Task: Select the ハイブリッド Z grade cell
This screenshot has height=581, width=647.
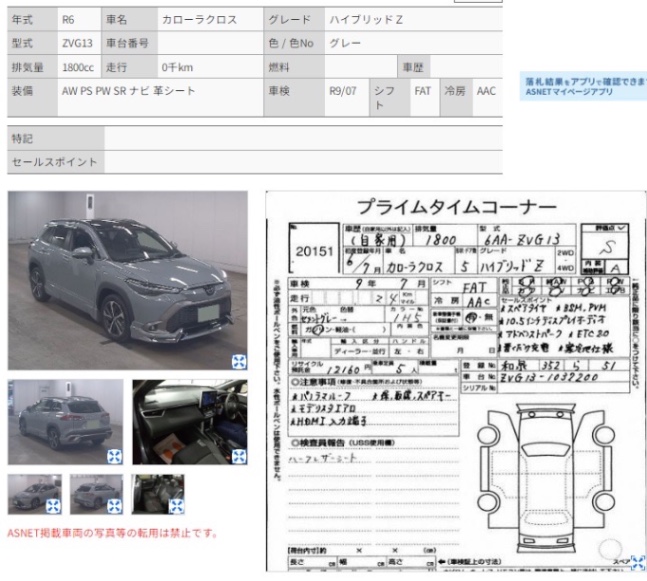Action: [x=413, y=19]
